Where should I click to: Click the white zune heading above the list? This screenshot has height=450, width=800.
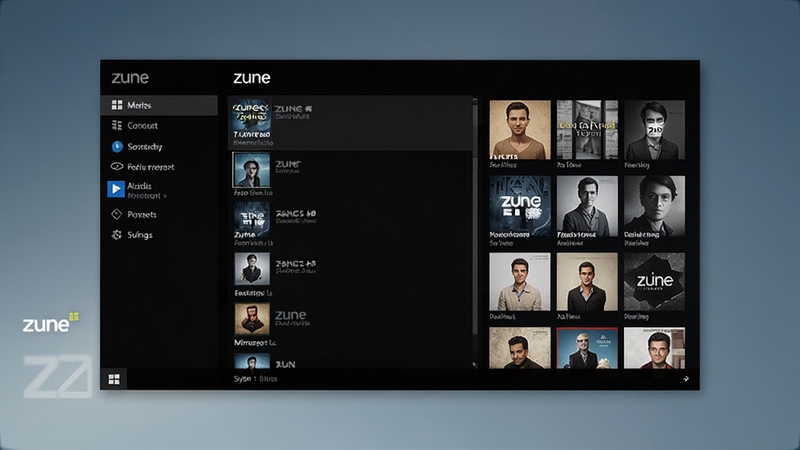point(252,78)
